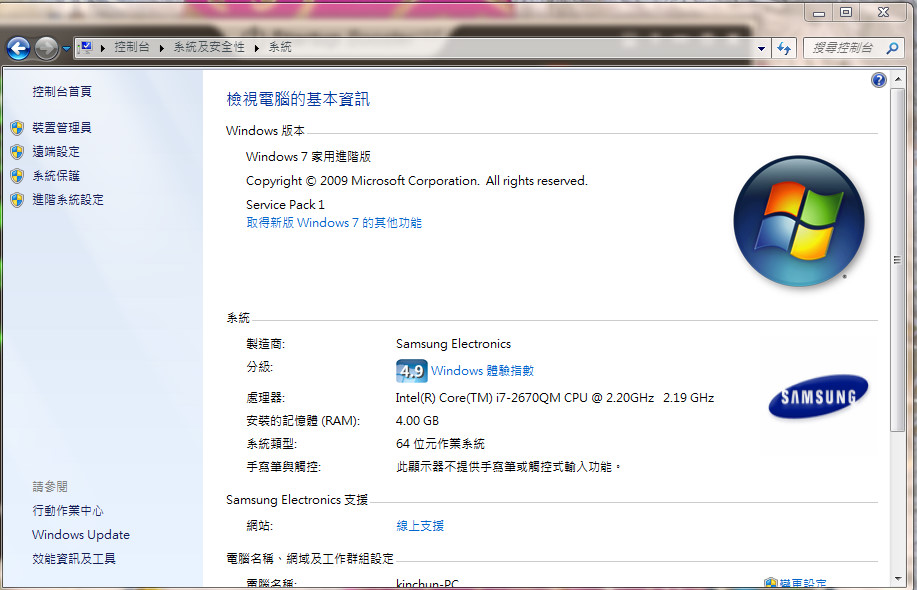Open 進階系統設定 from the sidebar
This screenshot has width=917, height=590.
tap(68, 199)
